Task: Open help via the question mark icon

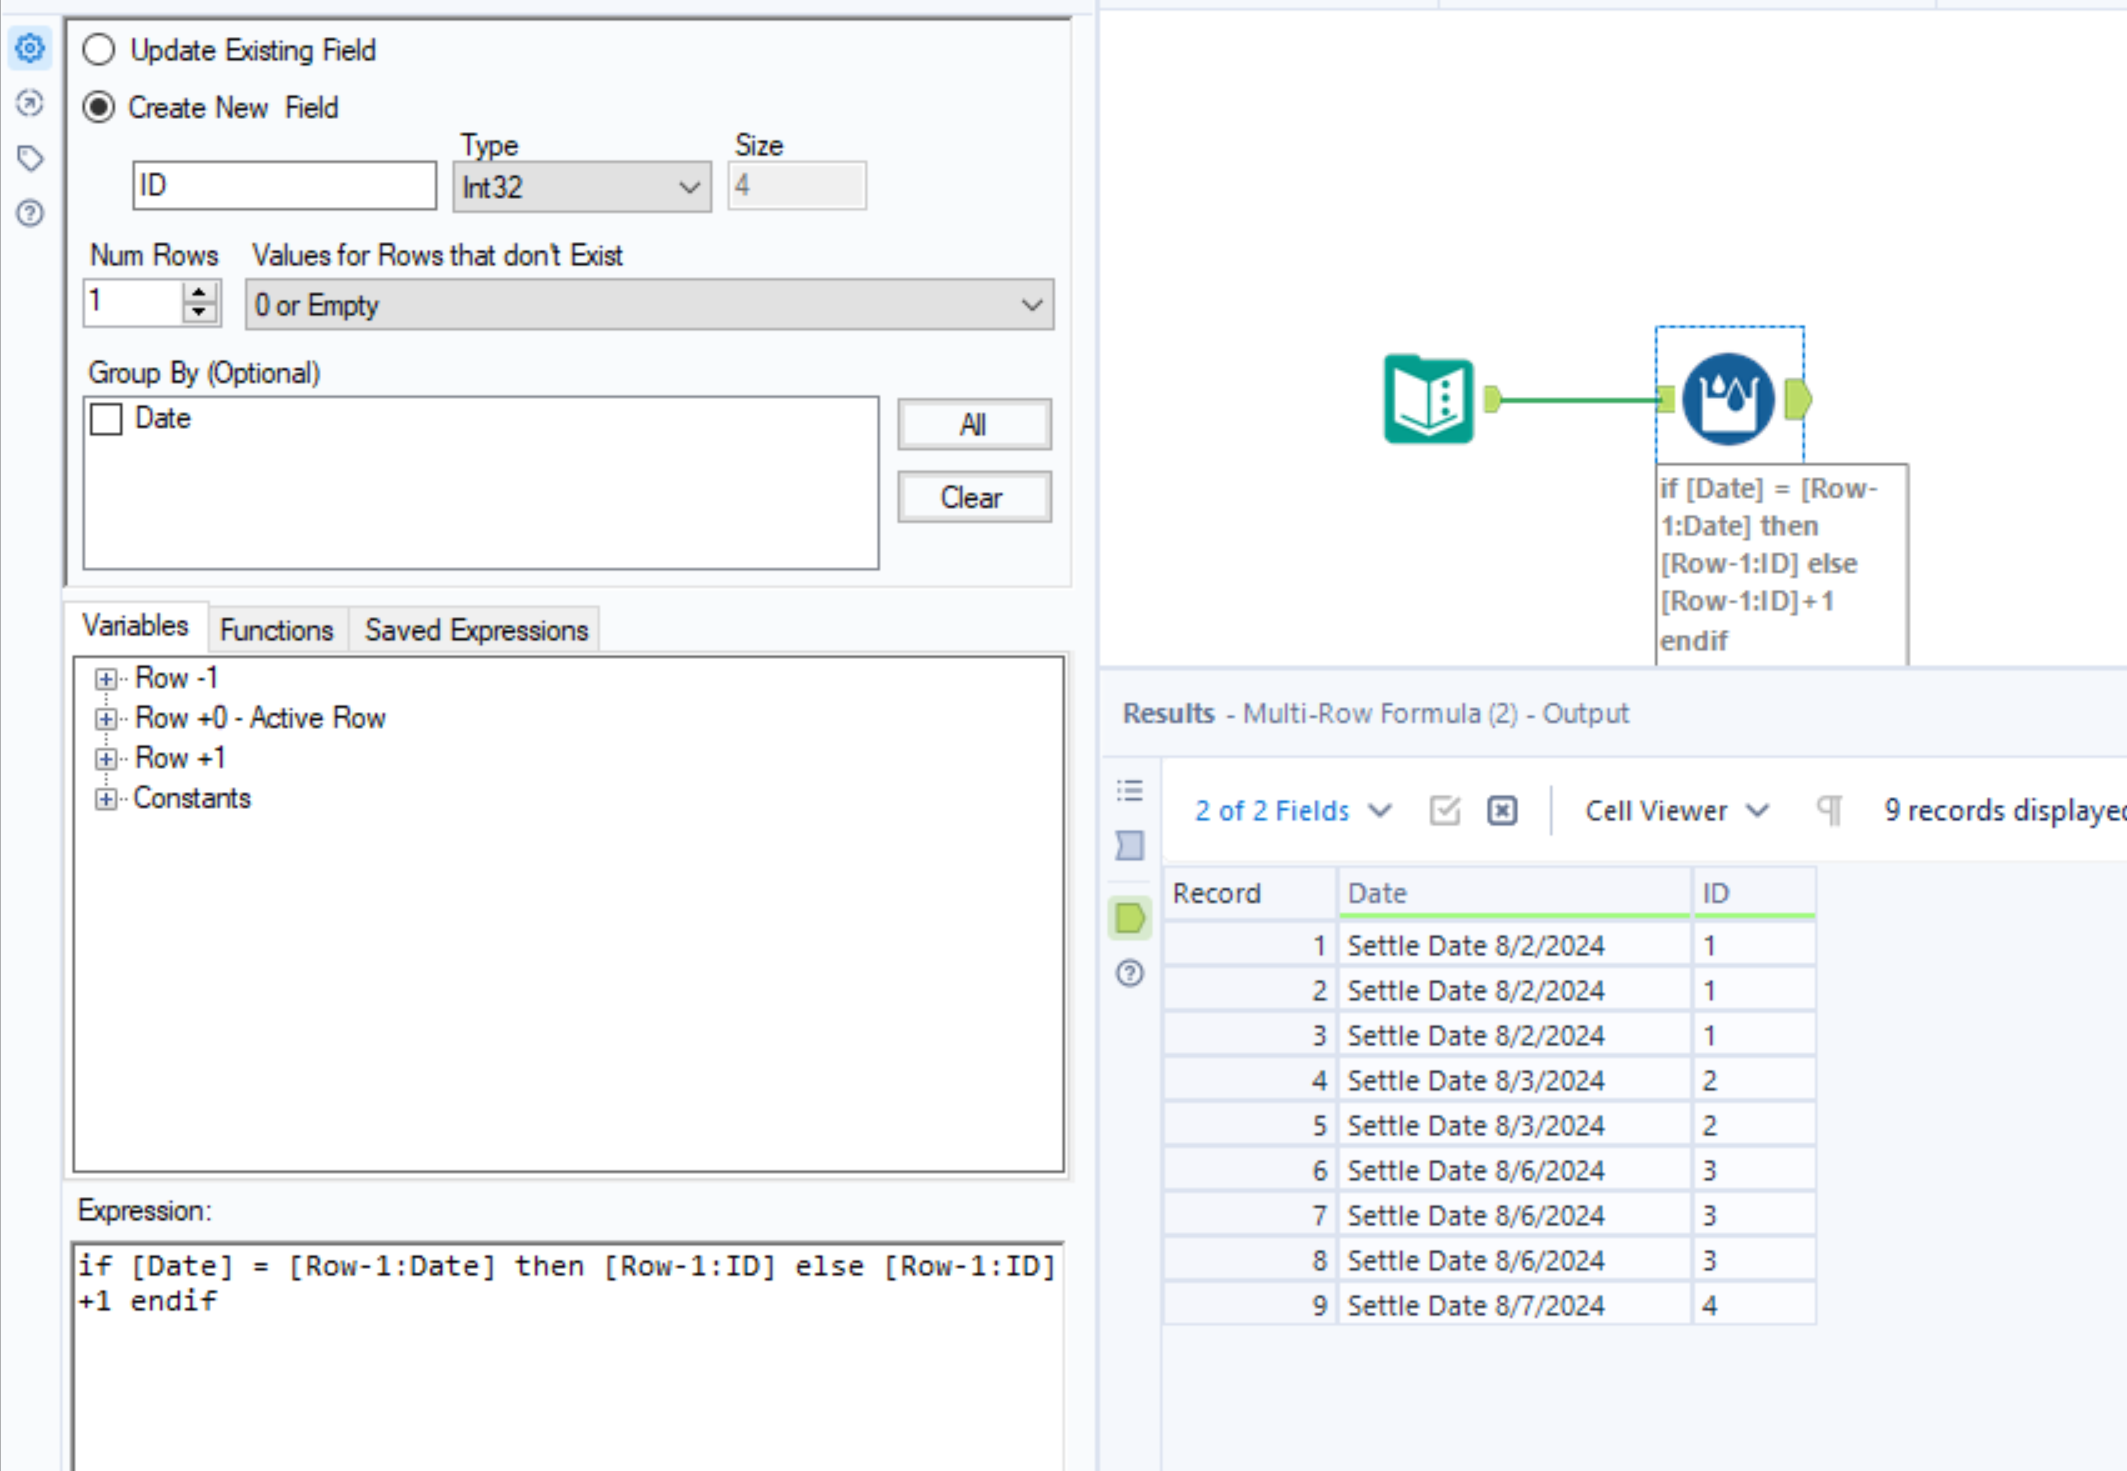Action: [29, 213]
